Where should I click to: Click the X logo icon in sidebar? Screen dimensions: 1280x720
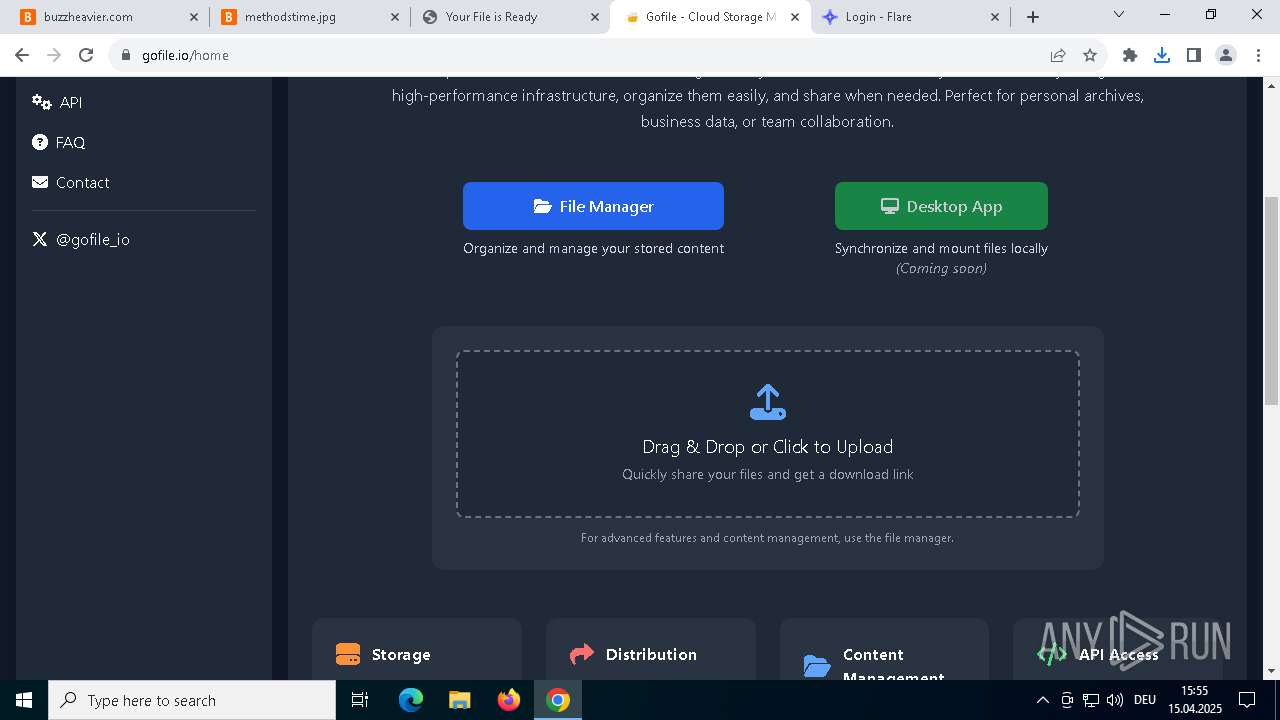click(40, 239)
